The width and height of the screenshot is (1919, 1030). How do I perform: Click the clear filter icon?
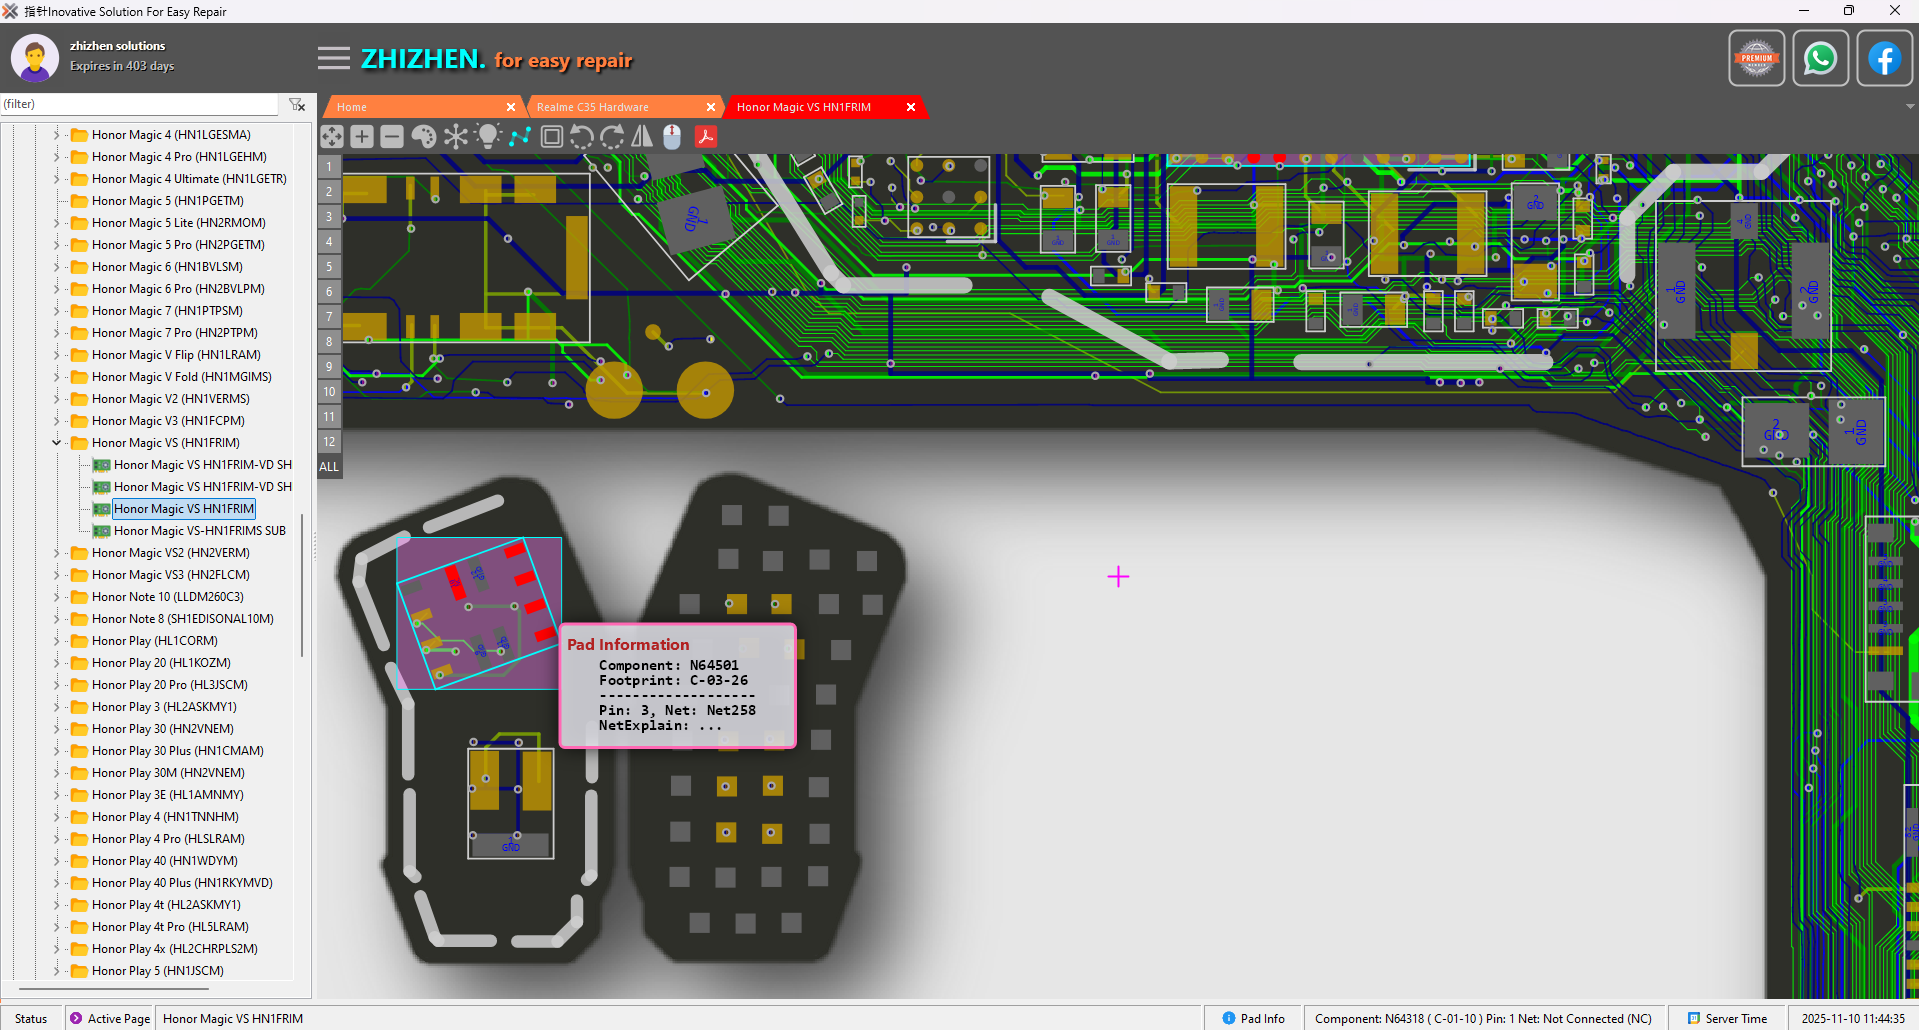point(297,104)
